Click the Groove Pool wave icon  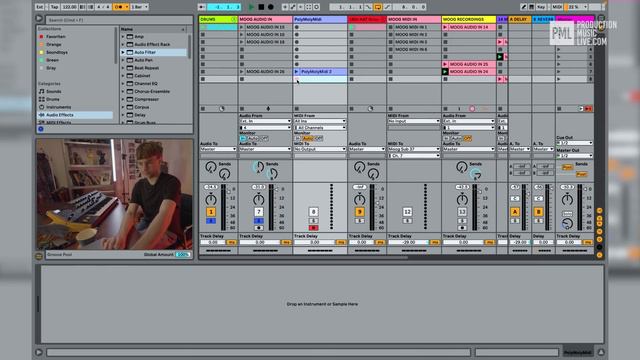[39, 256]
